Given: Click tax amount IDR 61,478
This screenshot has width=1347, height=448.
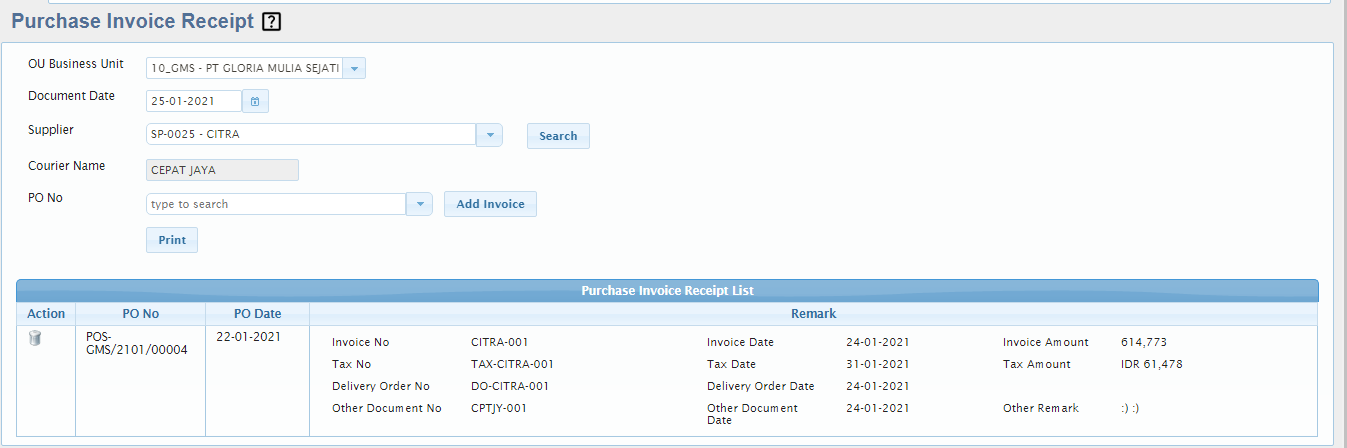Looking at the screenshot, I should pos(1152,364).
